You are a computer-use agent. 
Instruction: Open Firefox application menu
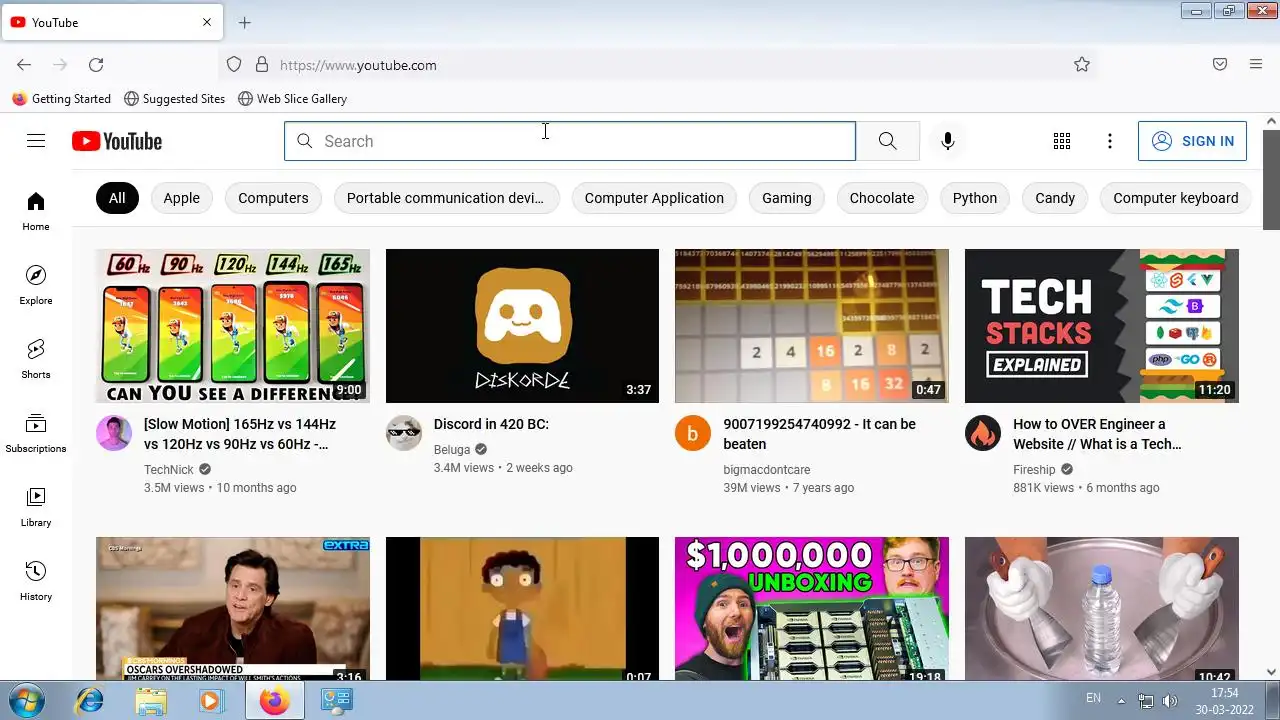tap(1256, 64)
